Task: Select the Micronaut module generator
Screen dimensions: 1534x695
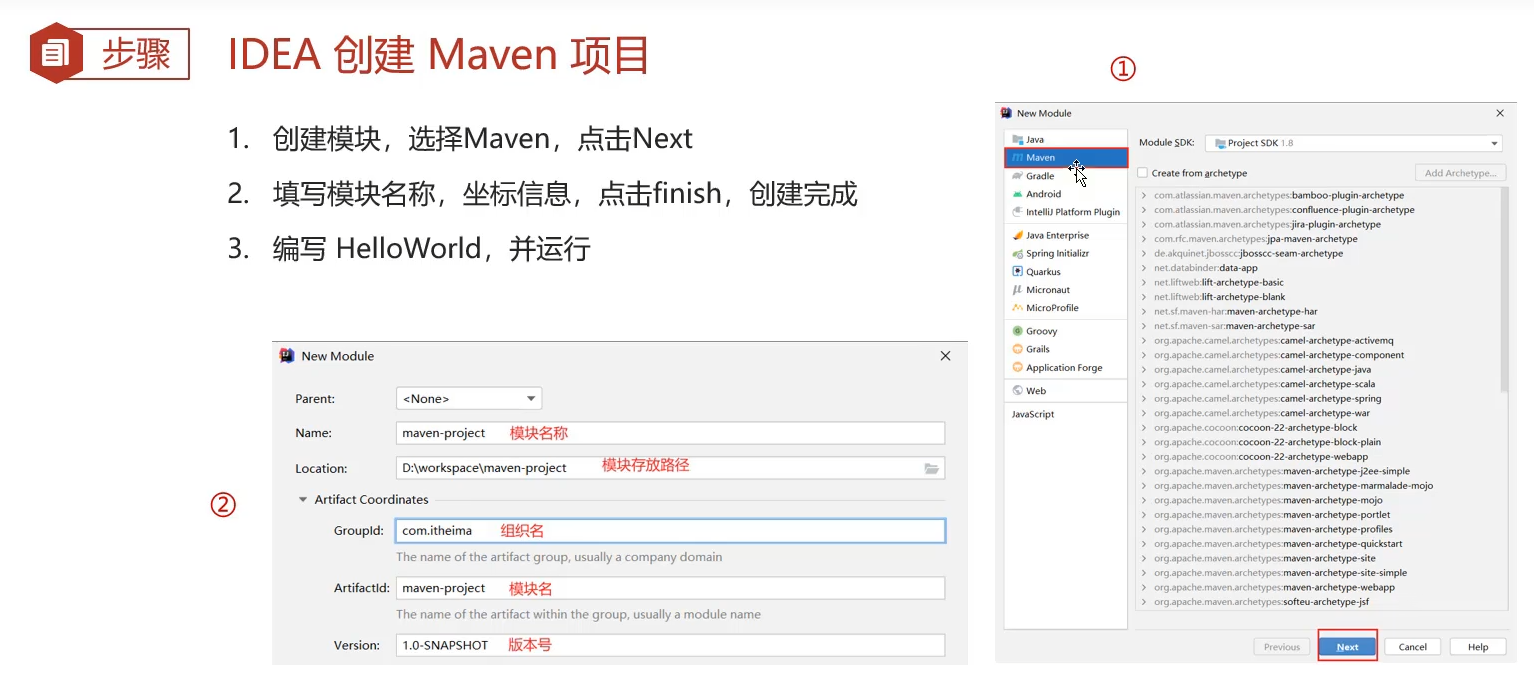Action: click(1045, 289)
